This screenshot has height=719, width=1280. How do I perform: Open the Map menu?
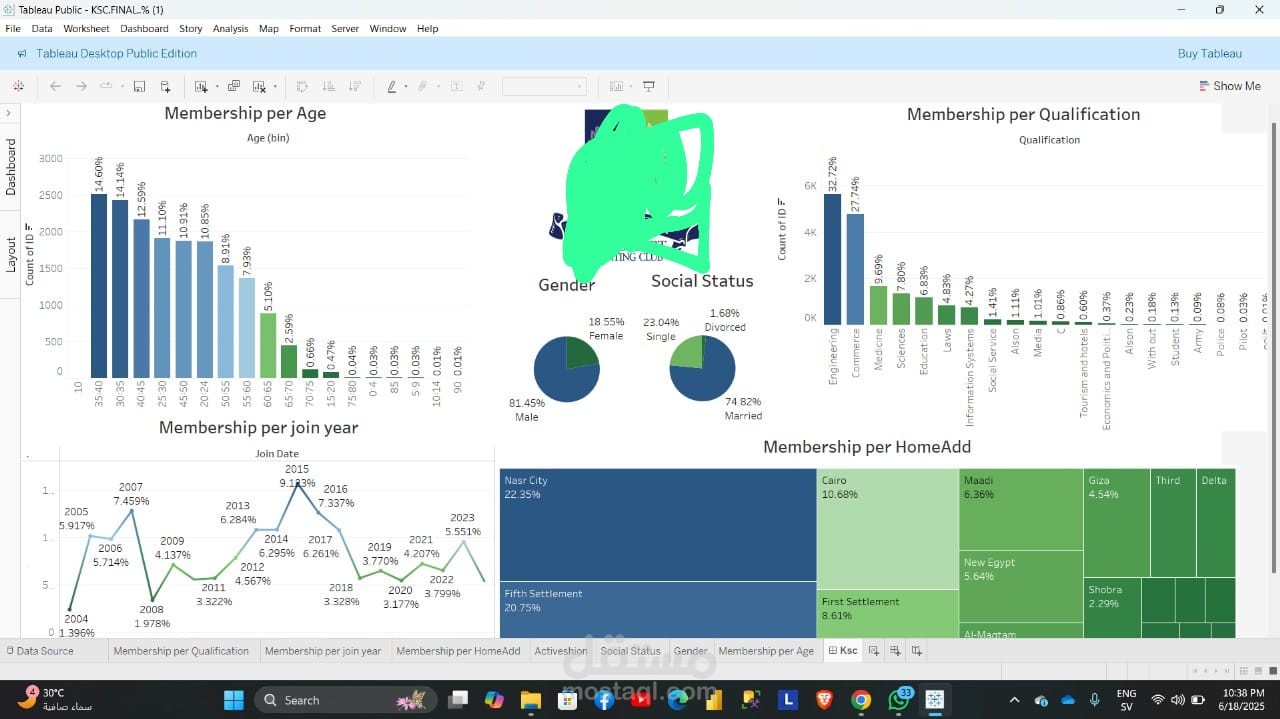pos(269,29)
